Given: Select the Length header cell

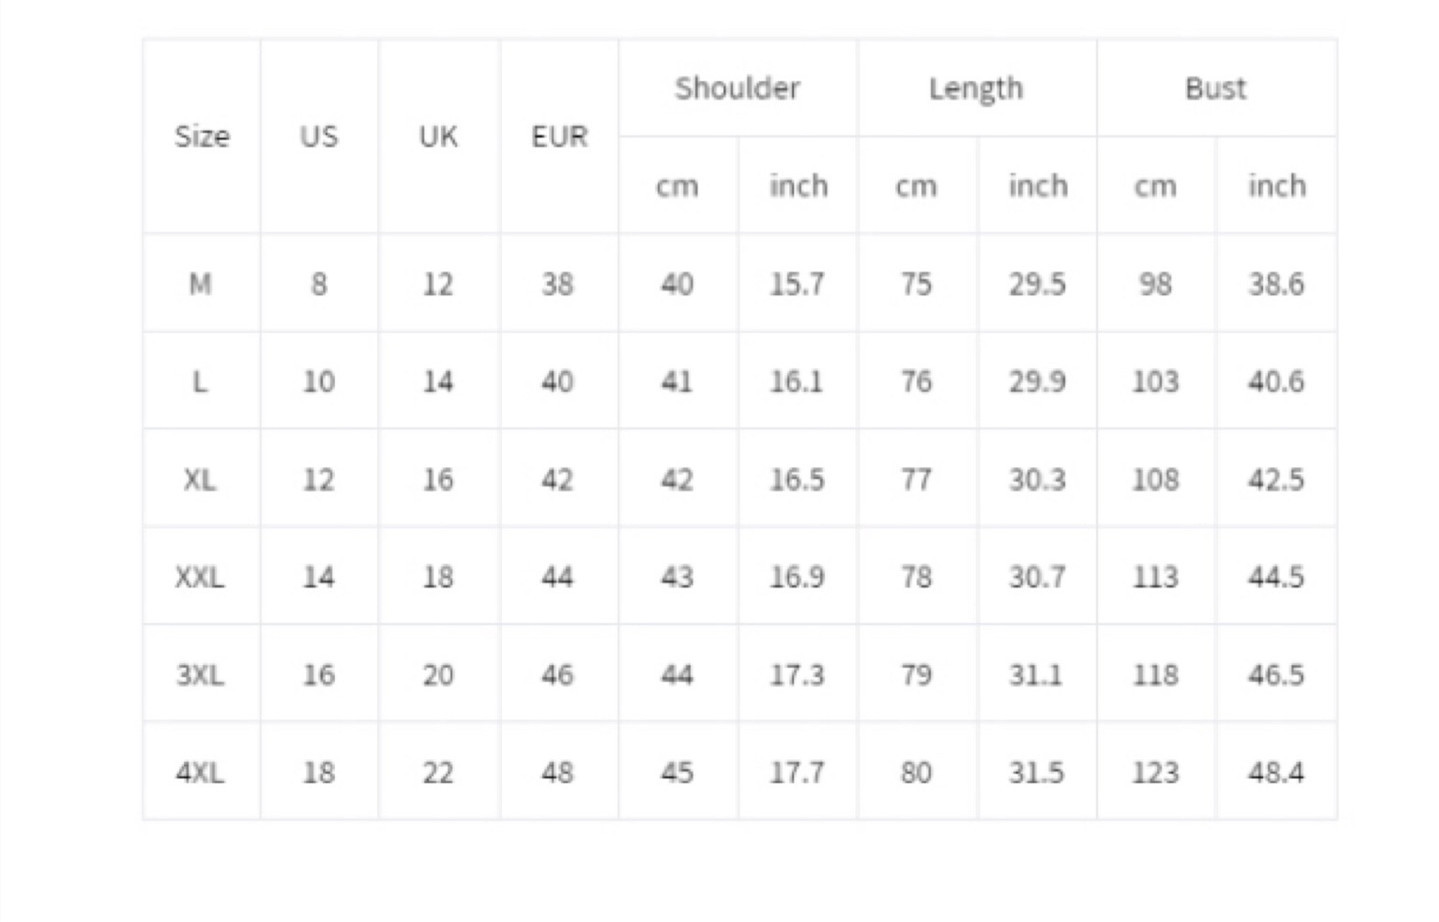Looking at the screenshot, I should pyautogui.click(x=976, y=88).
